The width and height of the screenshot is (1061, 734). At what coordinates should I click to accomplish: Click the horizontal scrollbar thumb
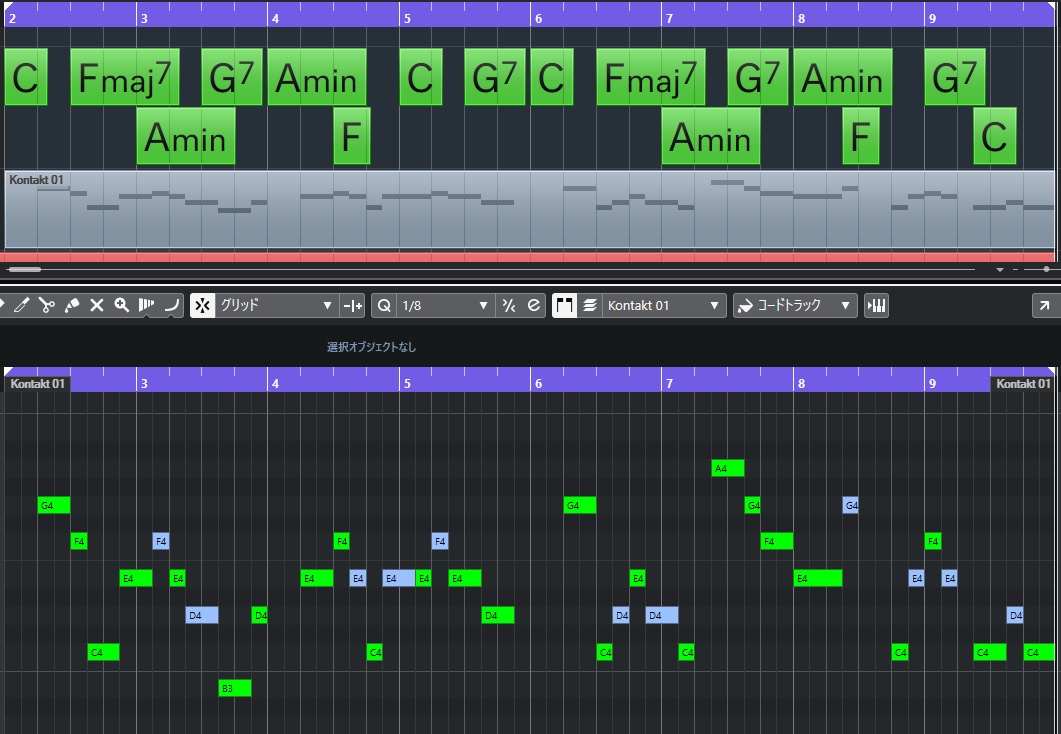(24, 269)
